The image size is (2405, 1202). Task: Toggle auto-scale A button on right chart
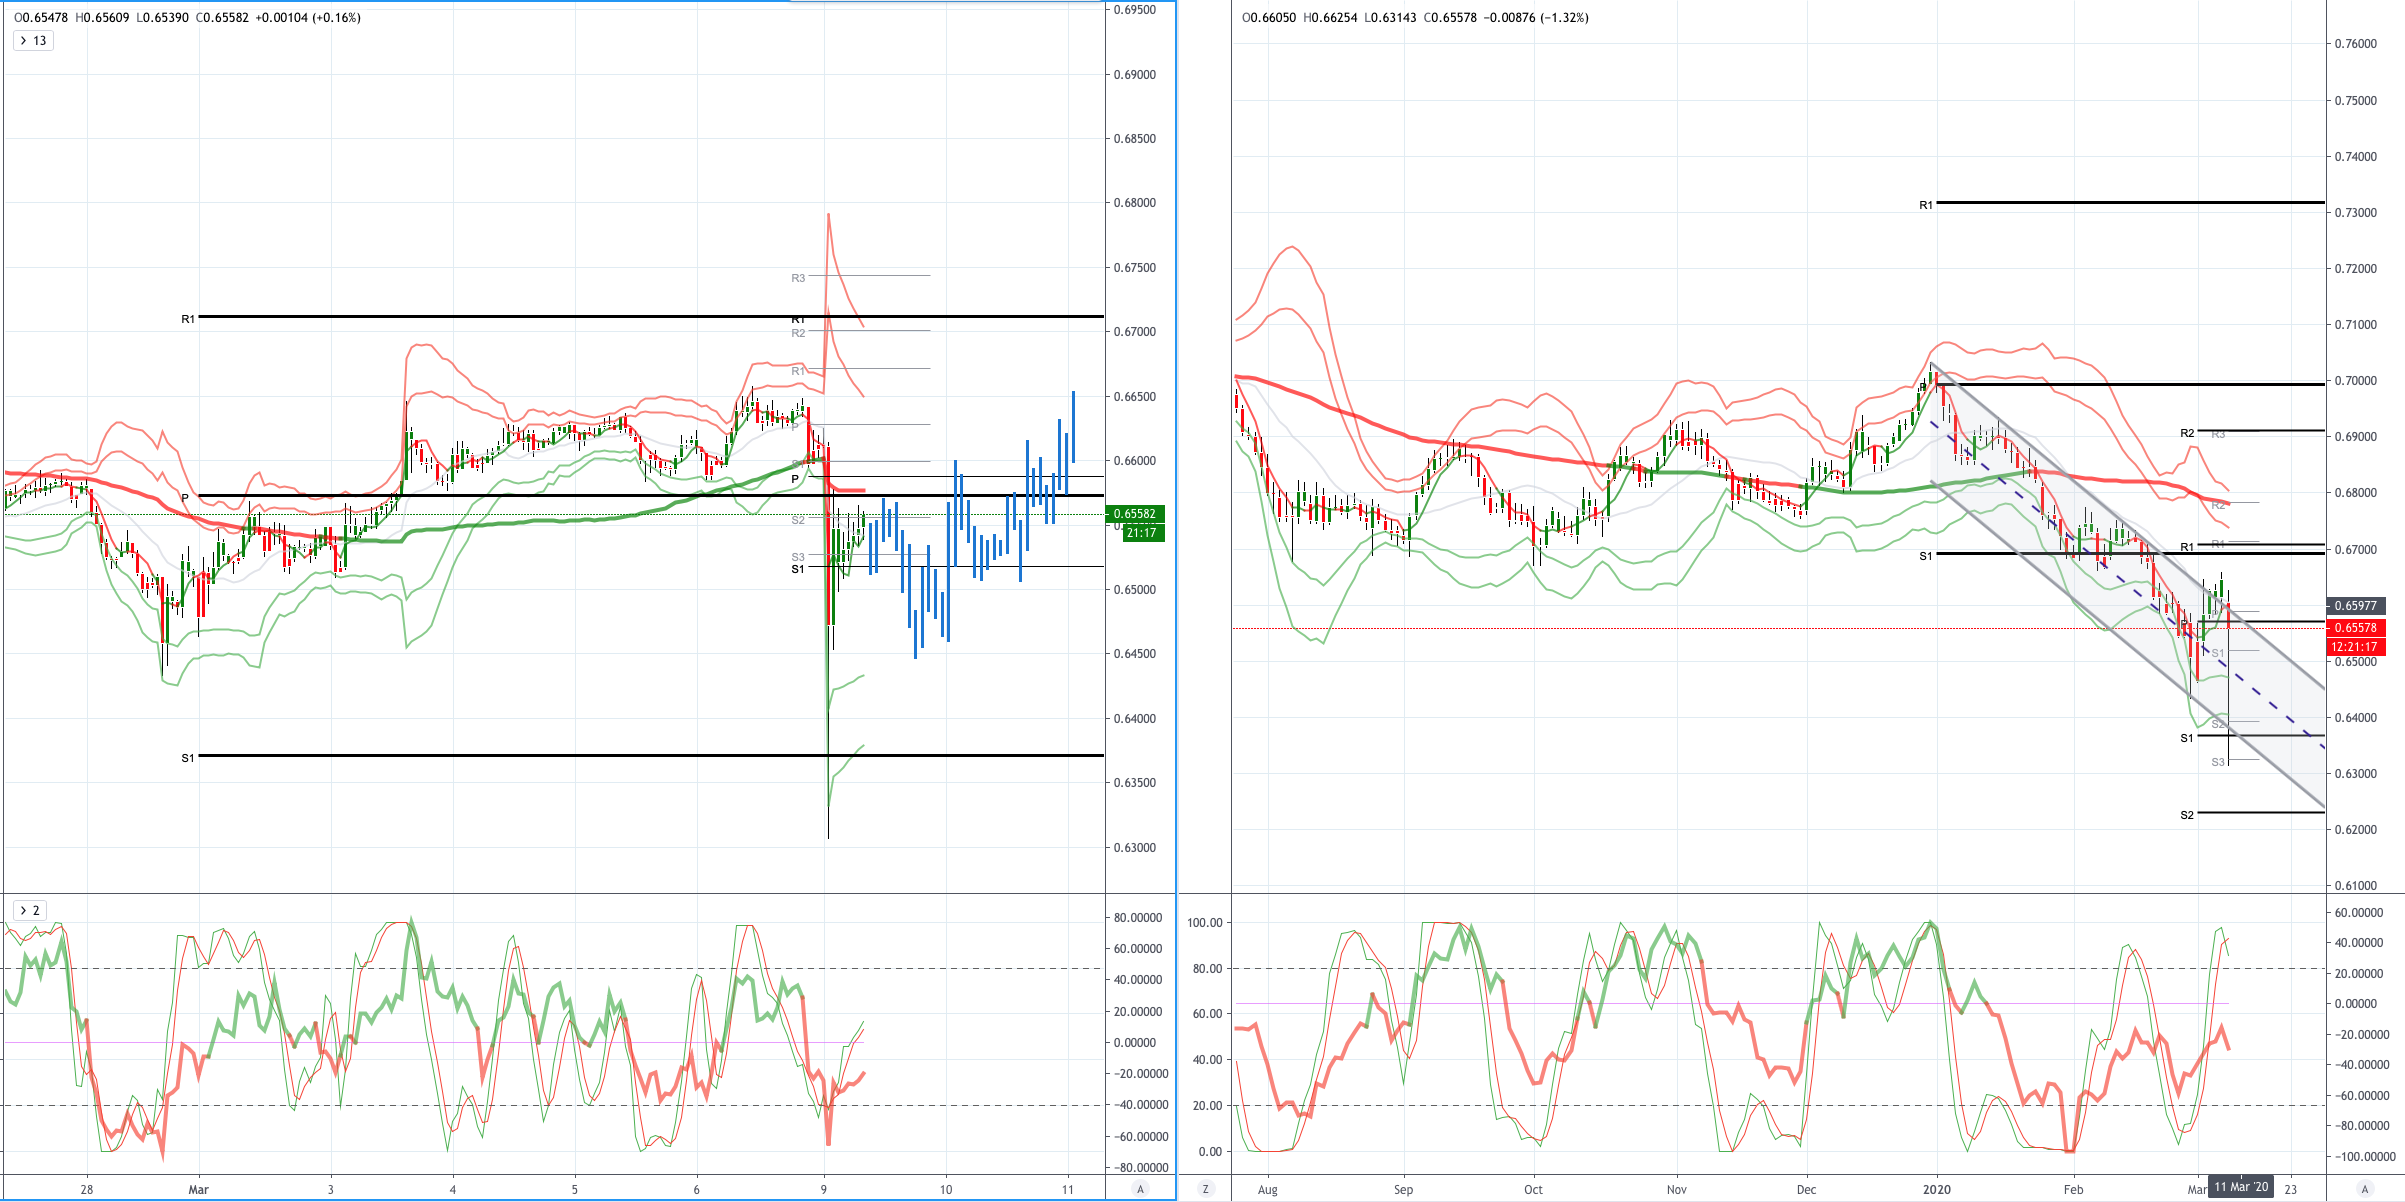2365,1189
